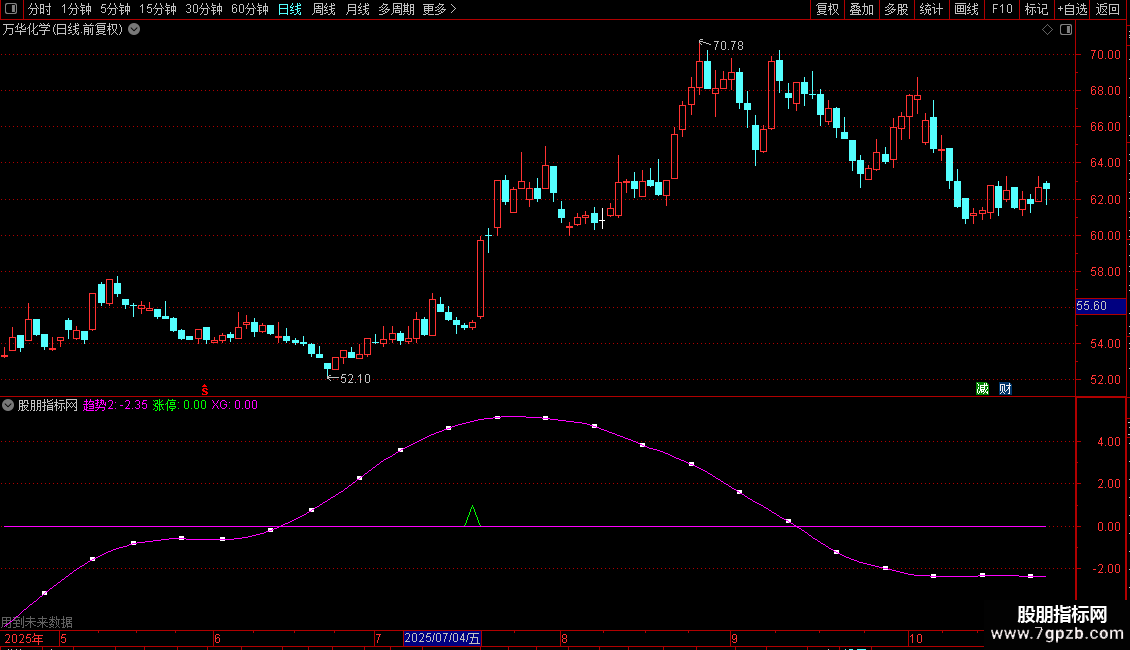Open the 多股 multi-stock view
Viewport: 1130px width, 650px height.
tap(897, 9)
